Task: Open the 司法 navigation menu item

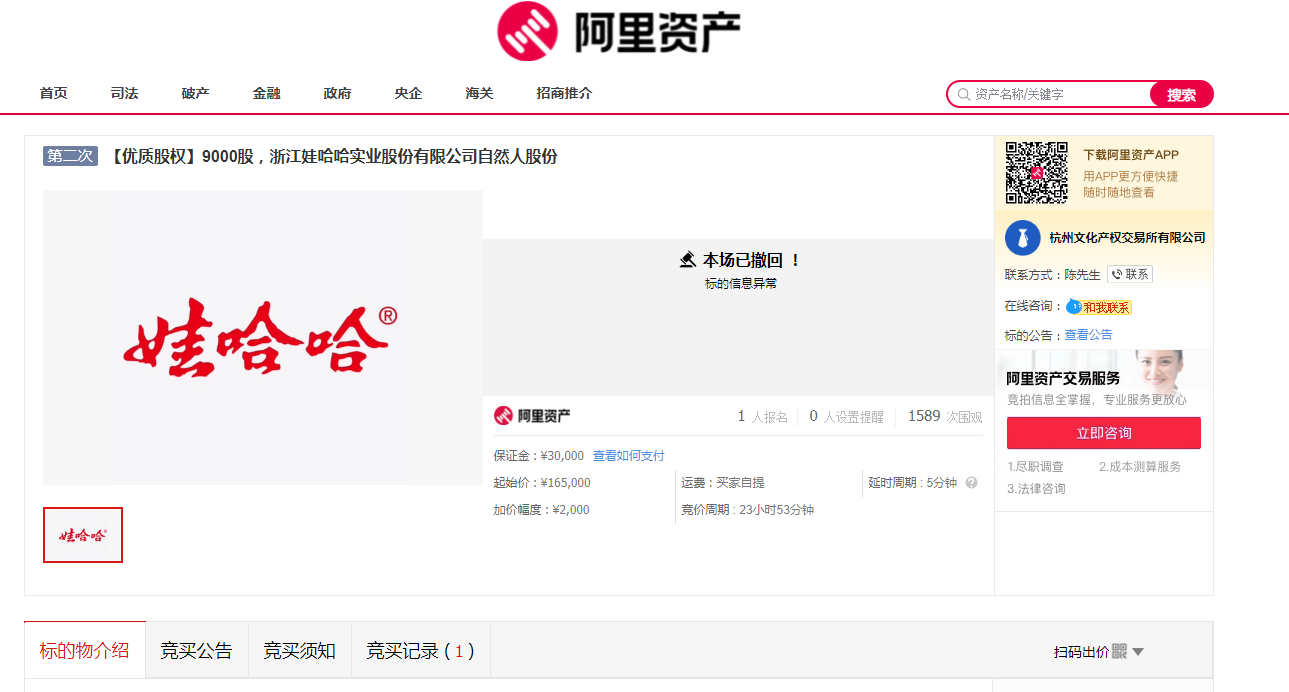Action: tap(124, 93)
